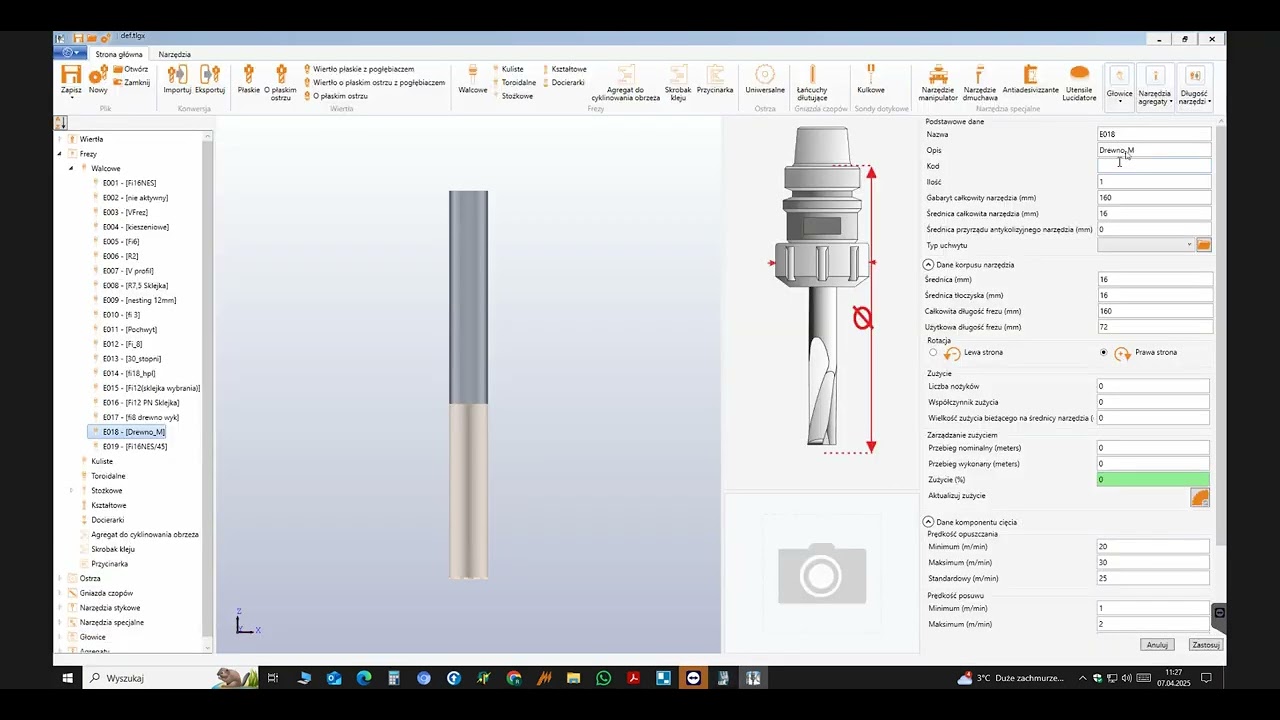1280x720 pixels.
Task: Click the green Zużycie (%) wear indicator
Action: pos(1153,480)
